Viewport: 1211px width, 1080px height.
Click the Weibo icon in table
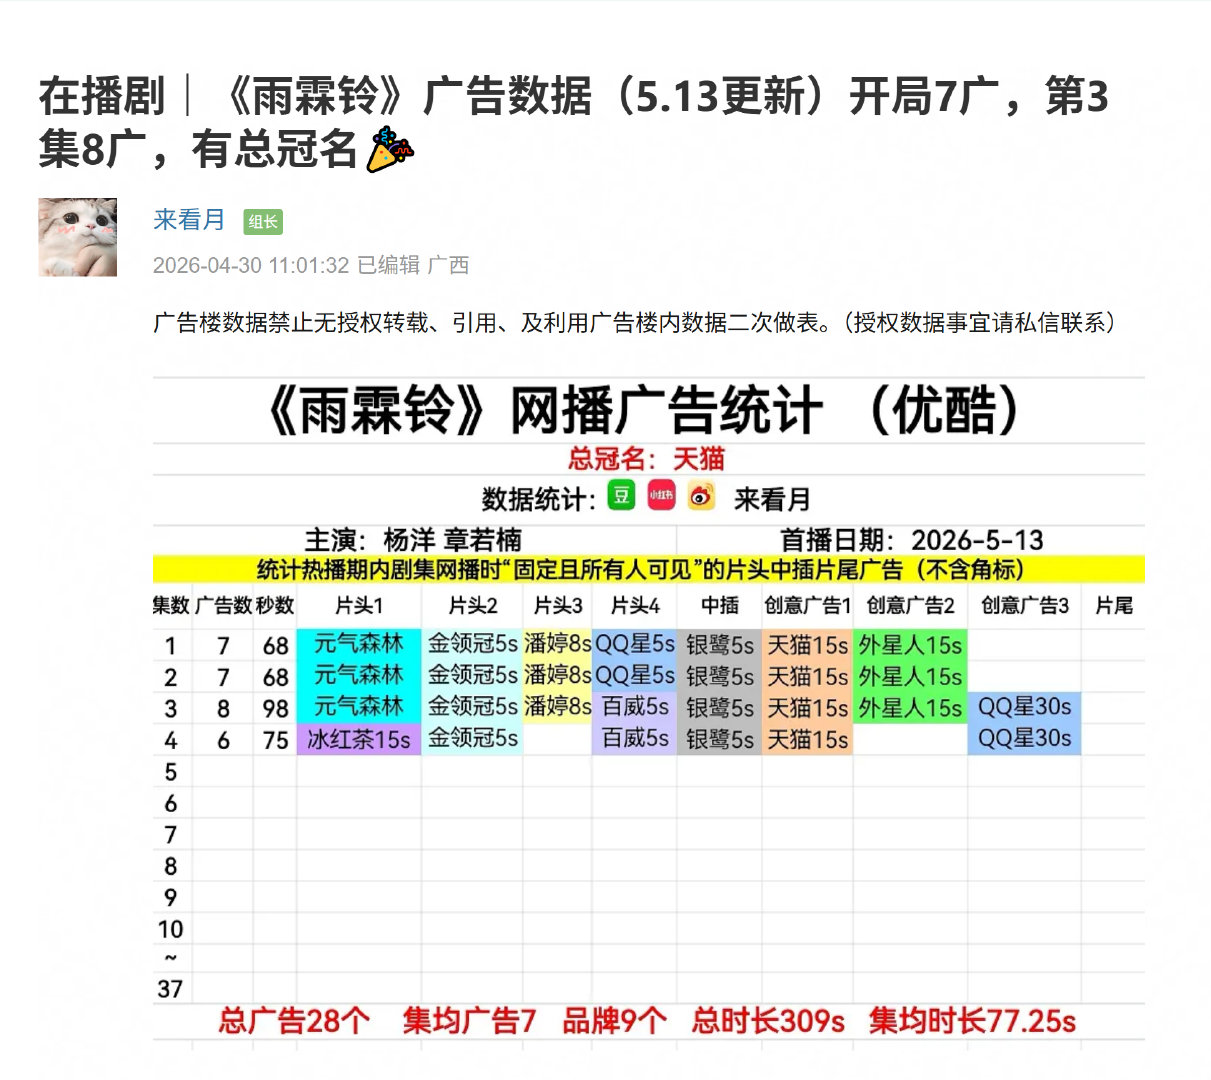[x=701, y=495]
